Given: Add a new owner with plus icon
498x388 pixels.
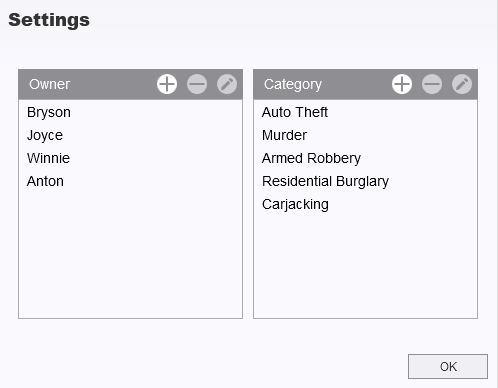Looking at the screenshot, I should (x=167, y=84).
